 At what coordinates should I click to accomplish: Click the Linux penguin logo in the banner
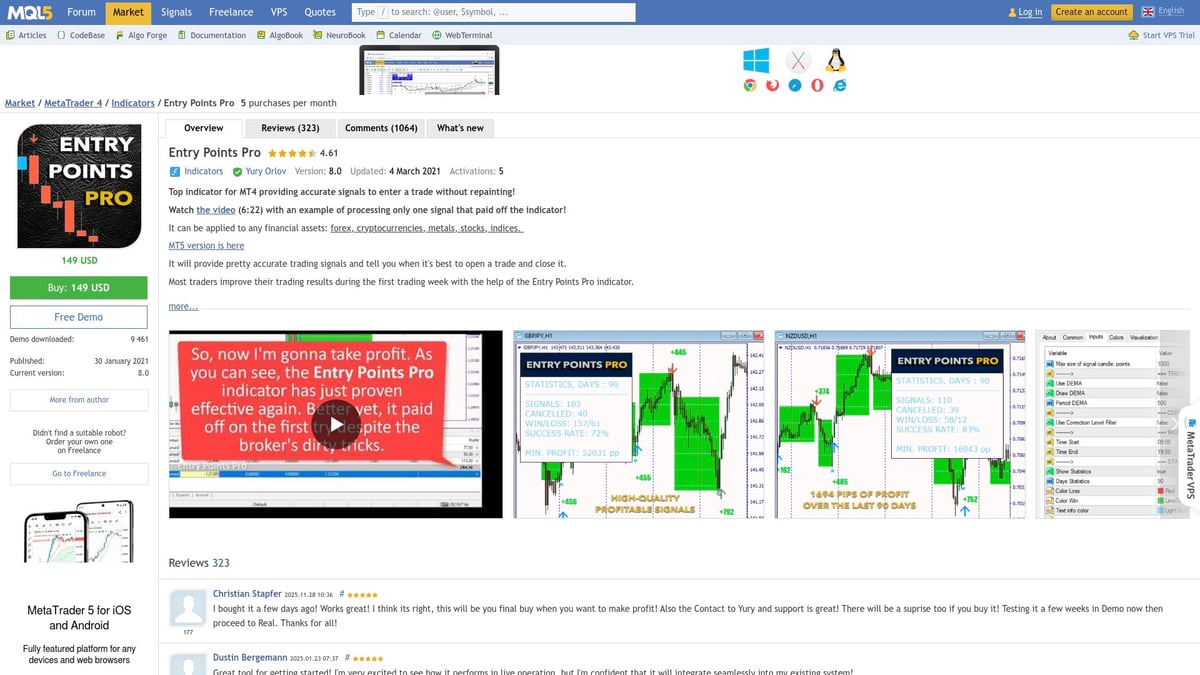coord(836,60)
